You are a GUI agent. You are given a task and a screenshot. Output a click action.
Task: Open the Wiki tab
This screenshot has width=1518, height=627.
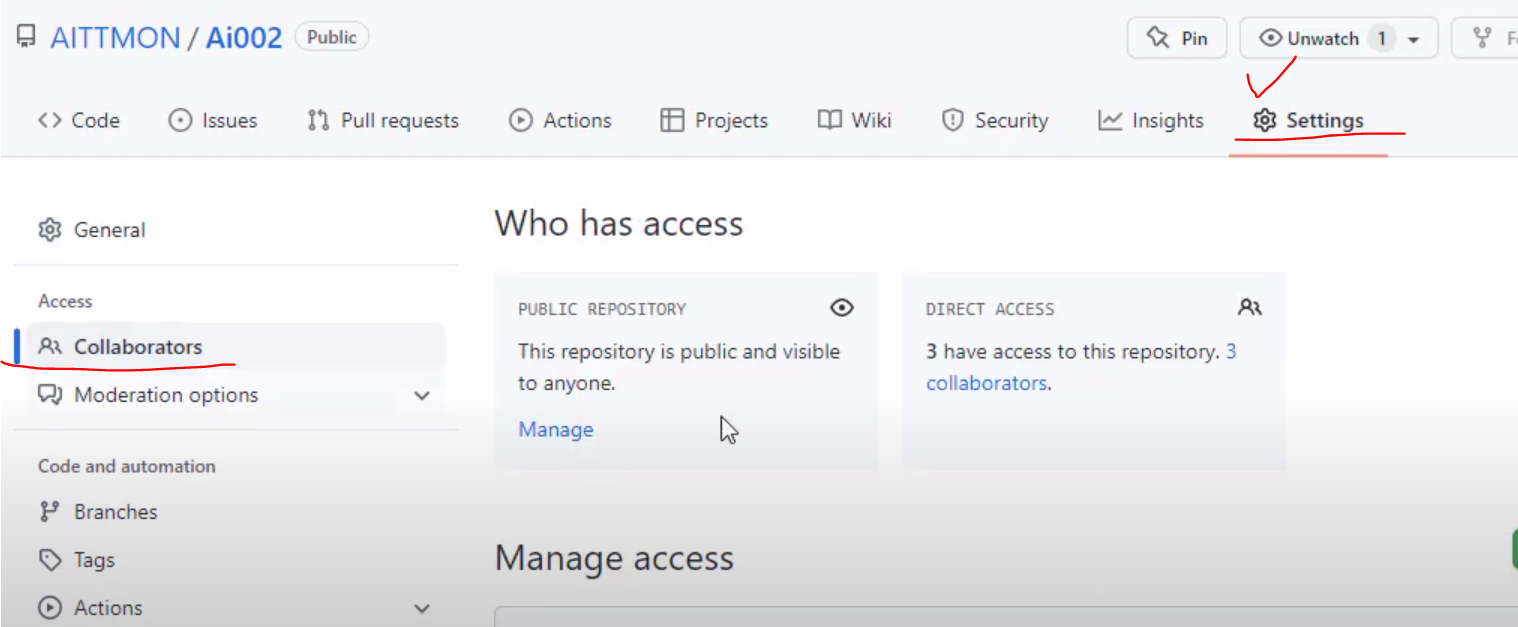854,120
